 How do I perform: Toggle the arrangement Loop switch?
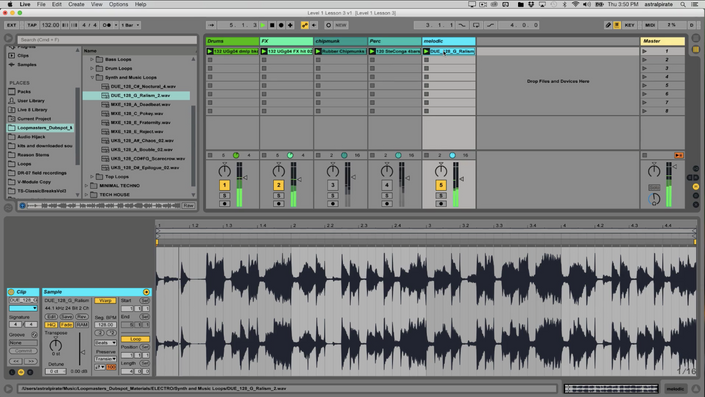click(476, 25)
